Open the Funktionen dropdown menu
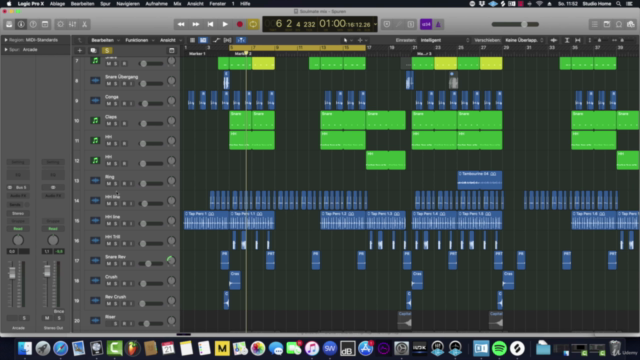Image resolution: width=640 pixels, height=360 pixels. click(x=139, y=40)
